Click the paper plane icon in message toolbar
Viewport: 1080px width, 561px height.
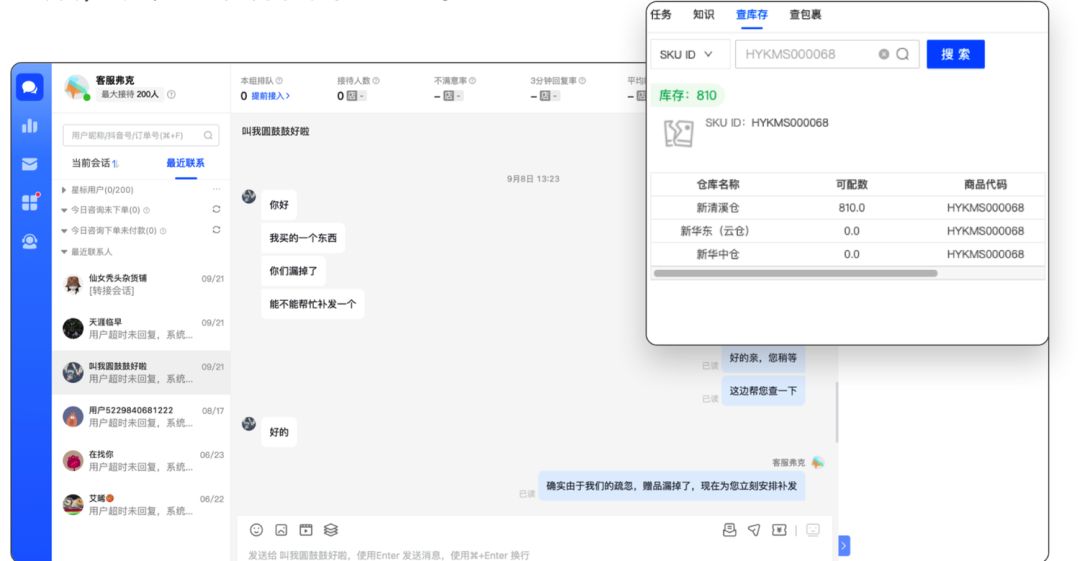point(754,530)
